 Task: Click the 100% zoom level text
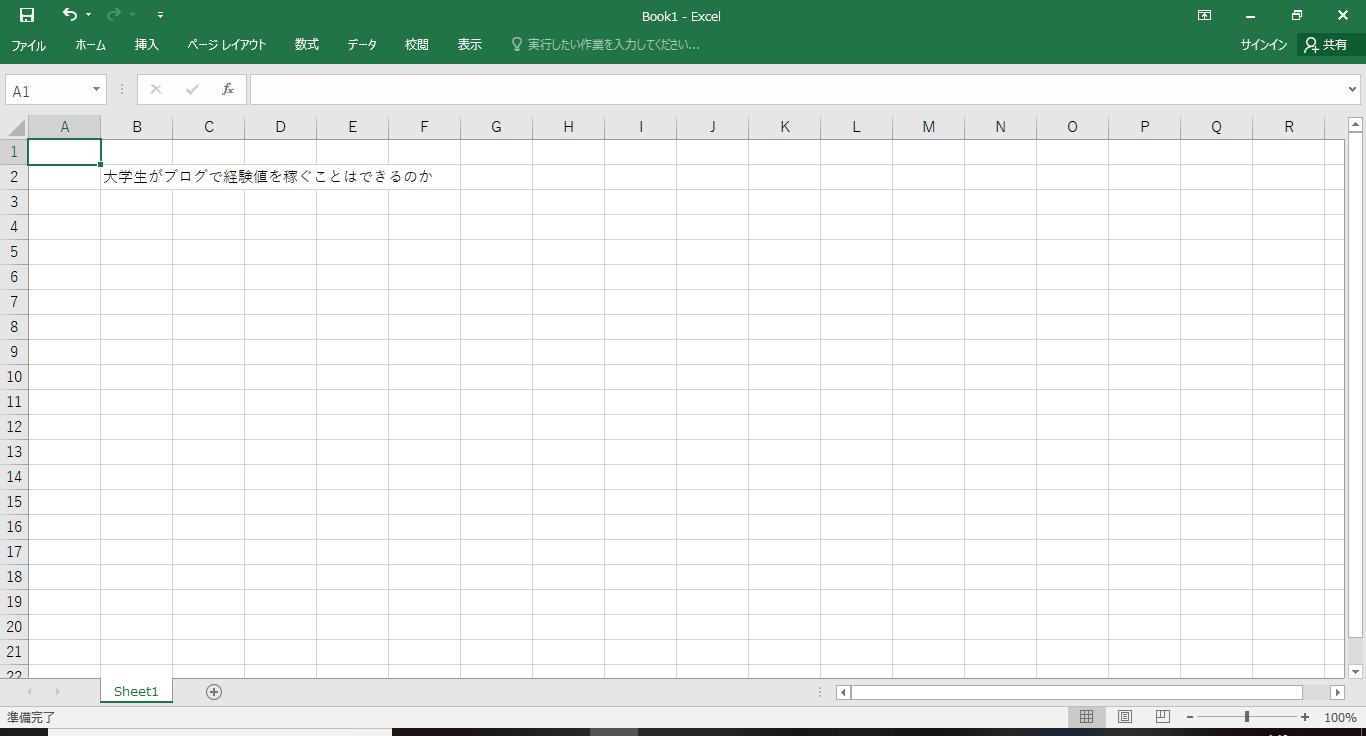(x=1340, y=717)
